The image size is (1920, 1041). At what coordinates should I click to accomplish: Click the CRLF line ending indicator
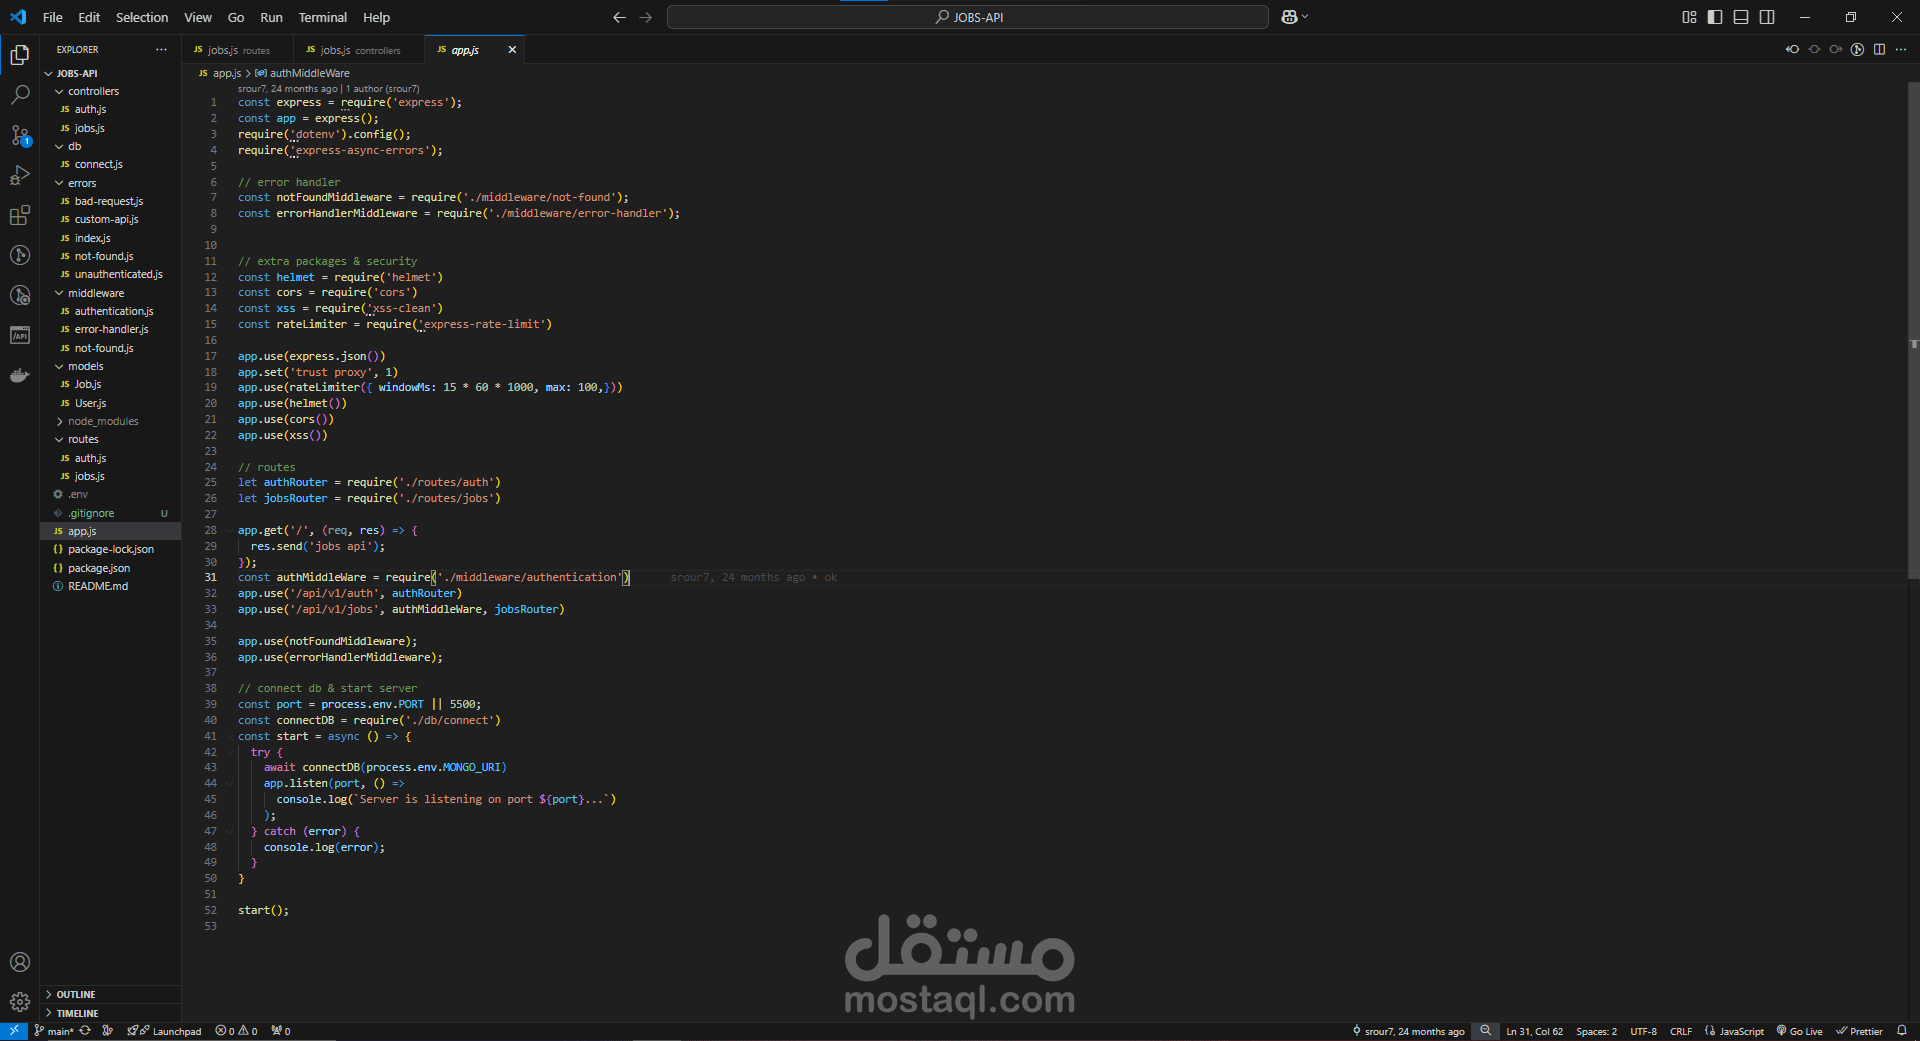click(x=1681, y=1031)
